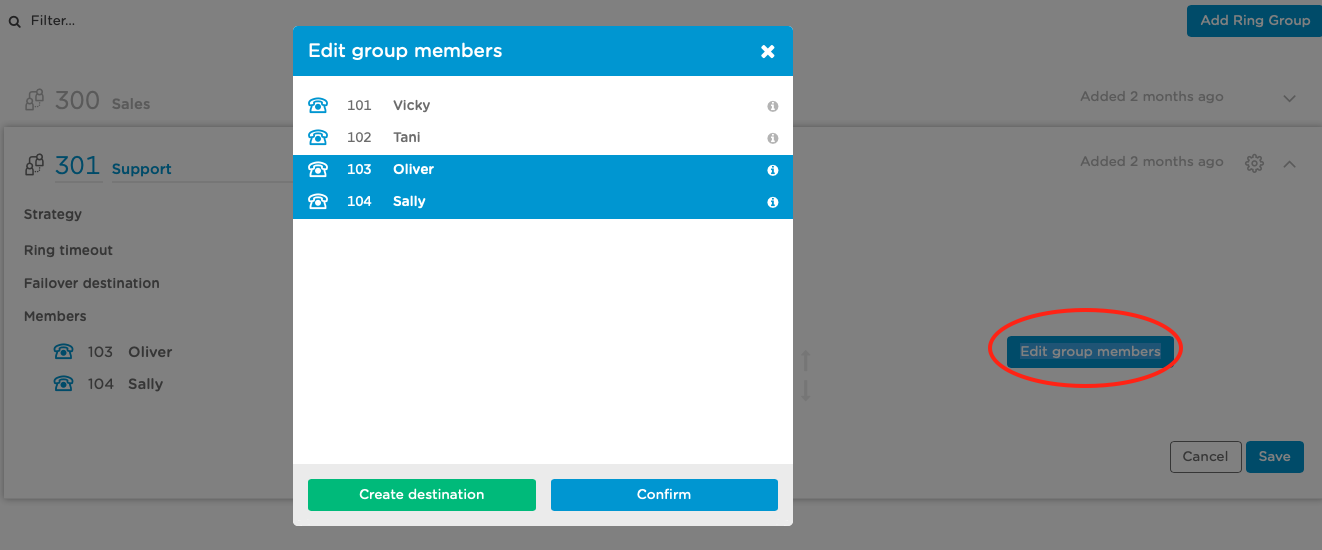
Task: Open info icon for Sally in dialog
Action: coord(772,202)
